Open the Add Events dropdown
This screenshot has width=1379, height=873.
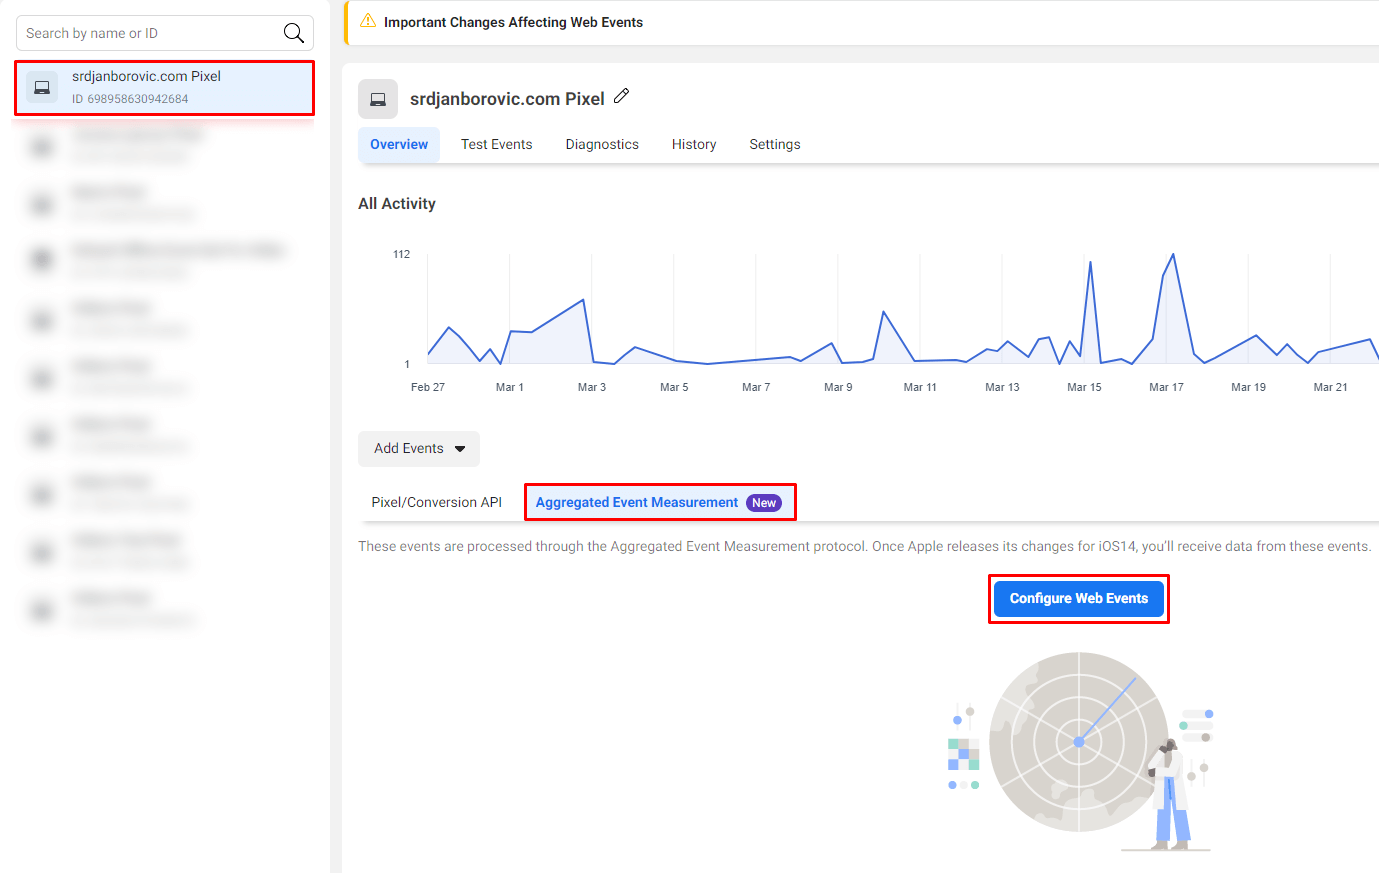click(419, 449)
